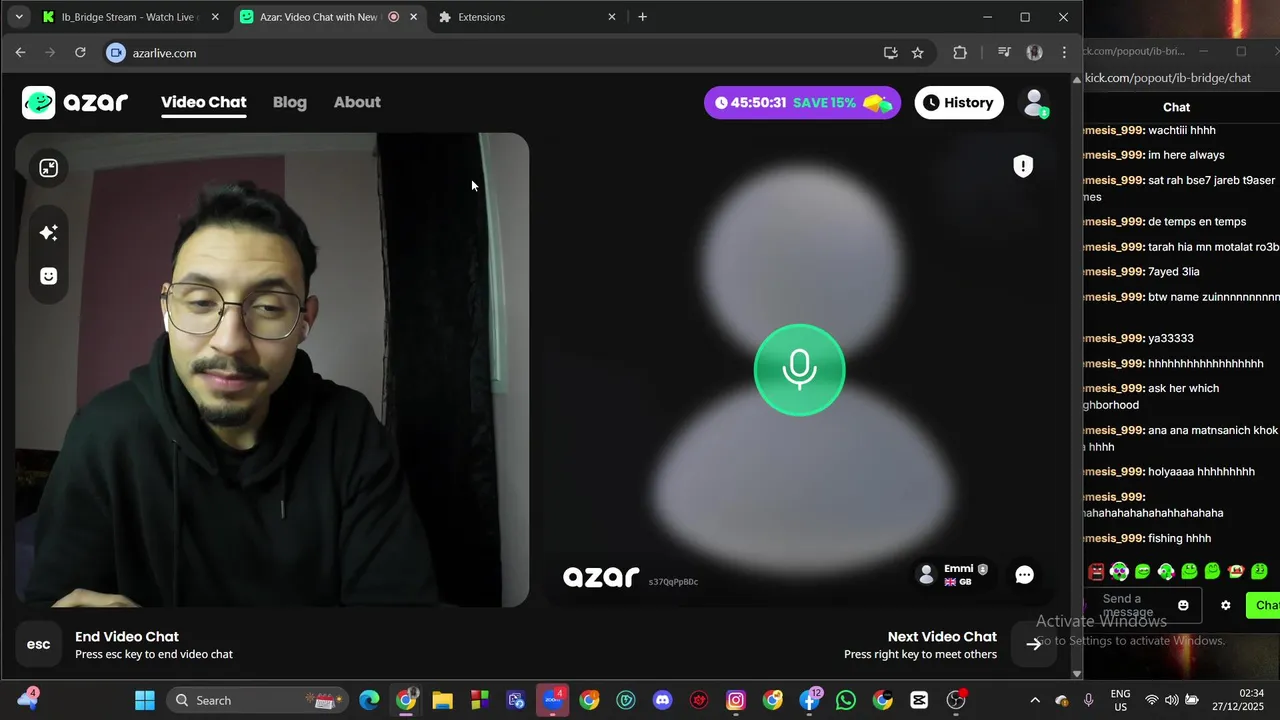1280x720 pixels.
Task: Open File Explorer from taskbar
Action: point(442,700)
